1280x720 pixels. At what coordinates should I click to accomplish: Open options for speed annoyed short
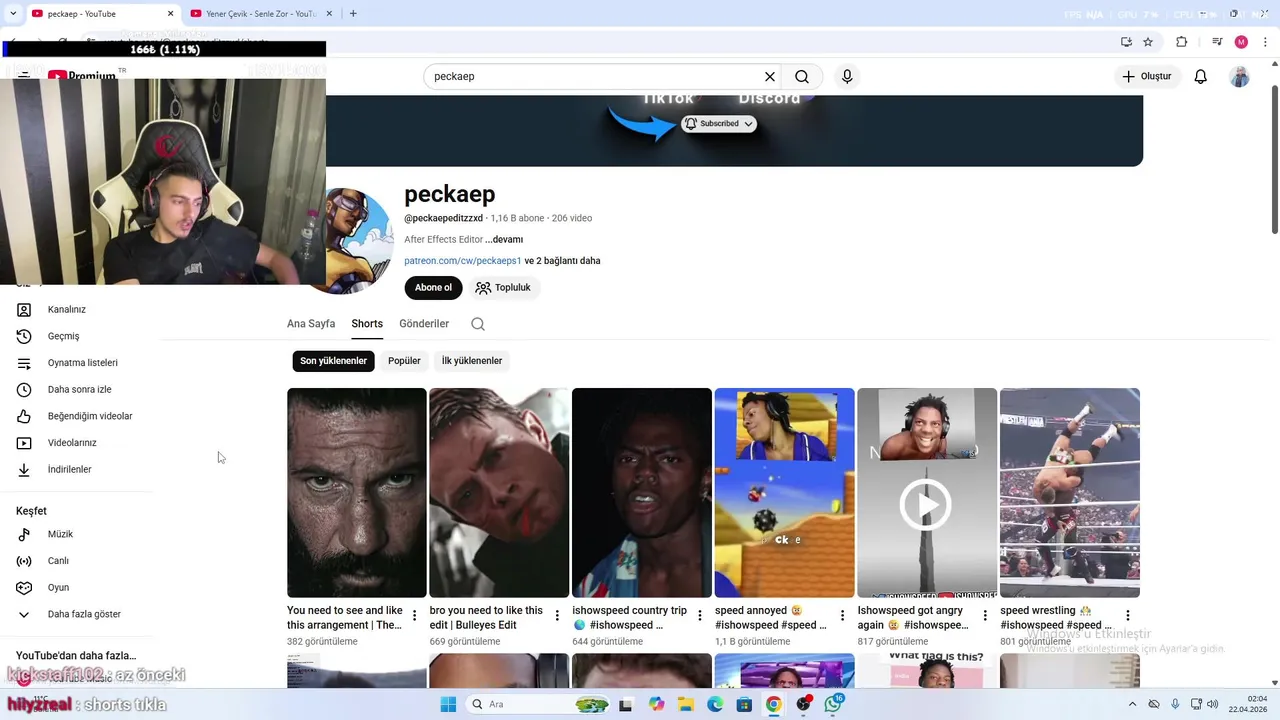842,616
